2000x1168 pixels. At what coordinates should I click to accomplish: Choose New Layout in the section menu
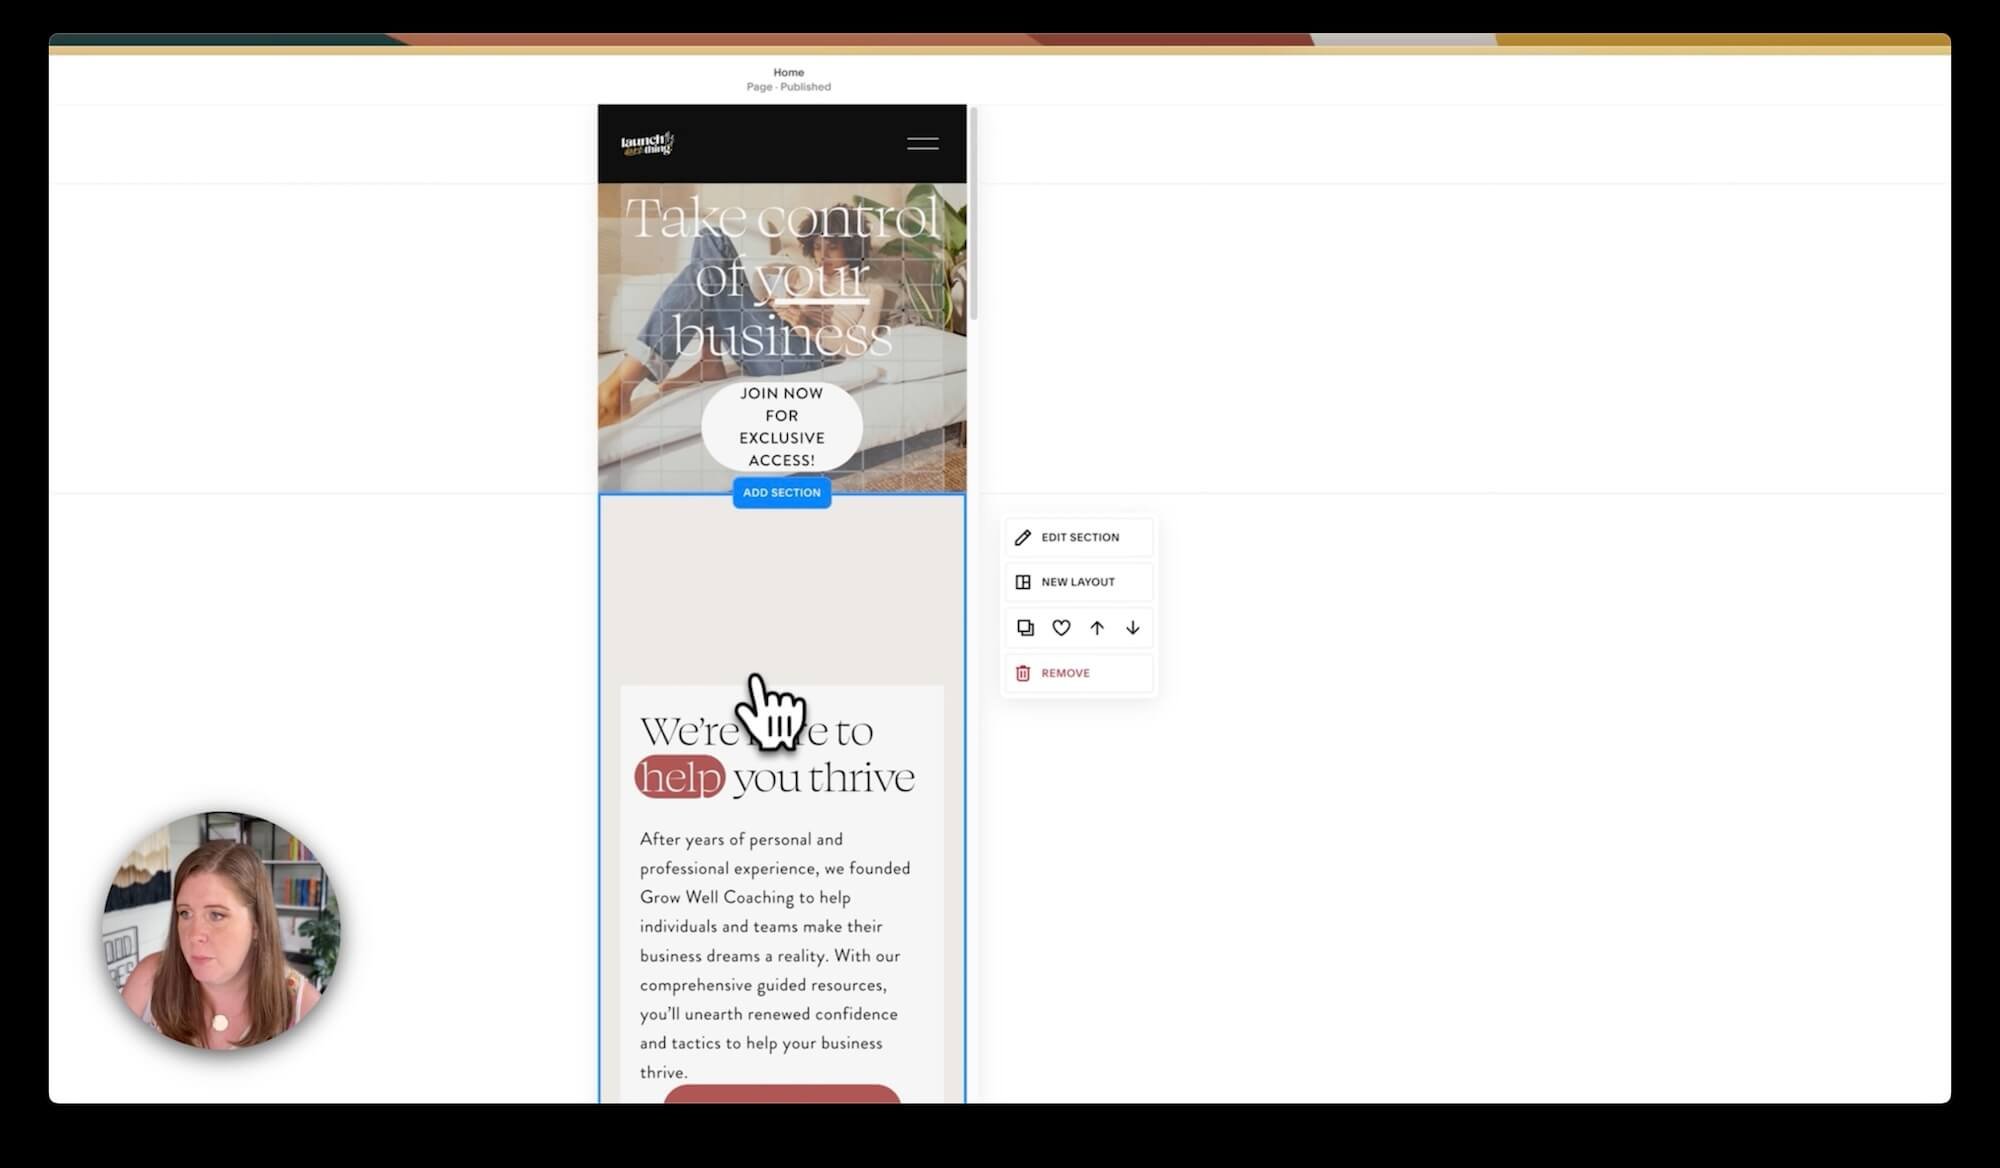point(1079,582)
